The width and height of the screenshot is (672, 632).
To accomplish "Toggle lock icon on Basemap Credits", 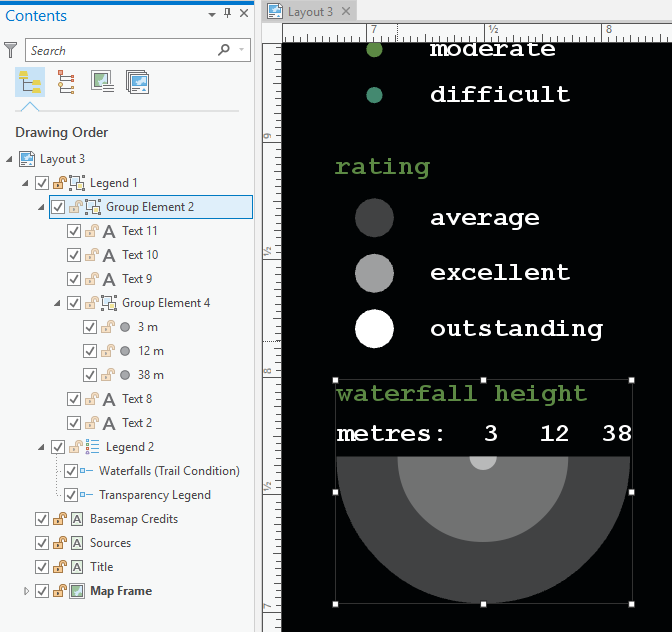I will [60, 519].
